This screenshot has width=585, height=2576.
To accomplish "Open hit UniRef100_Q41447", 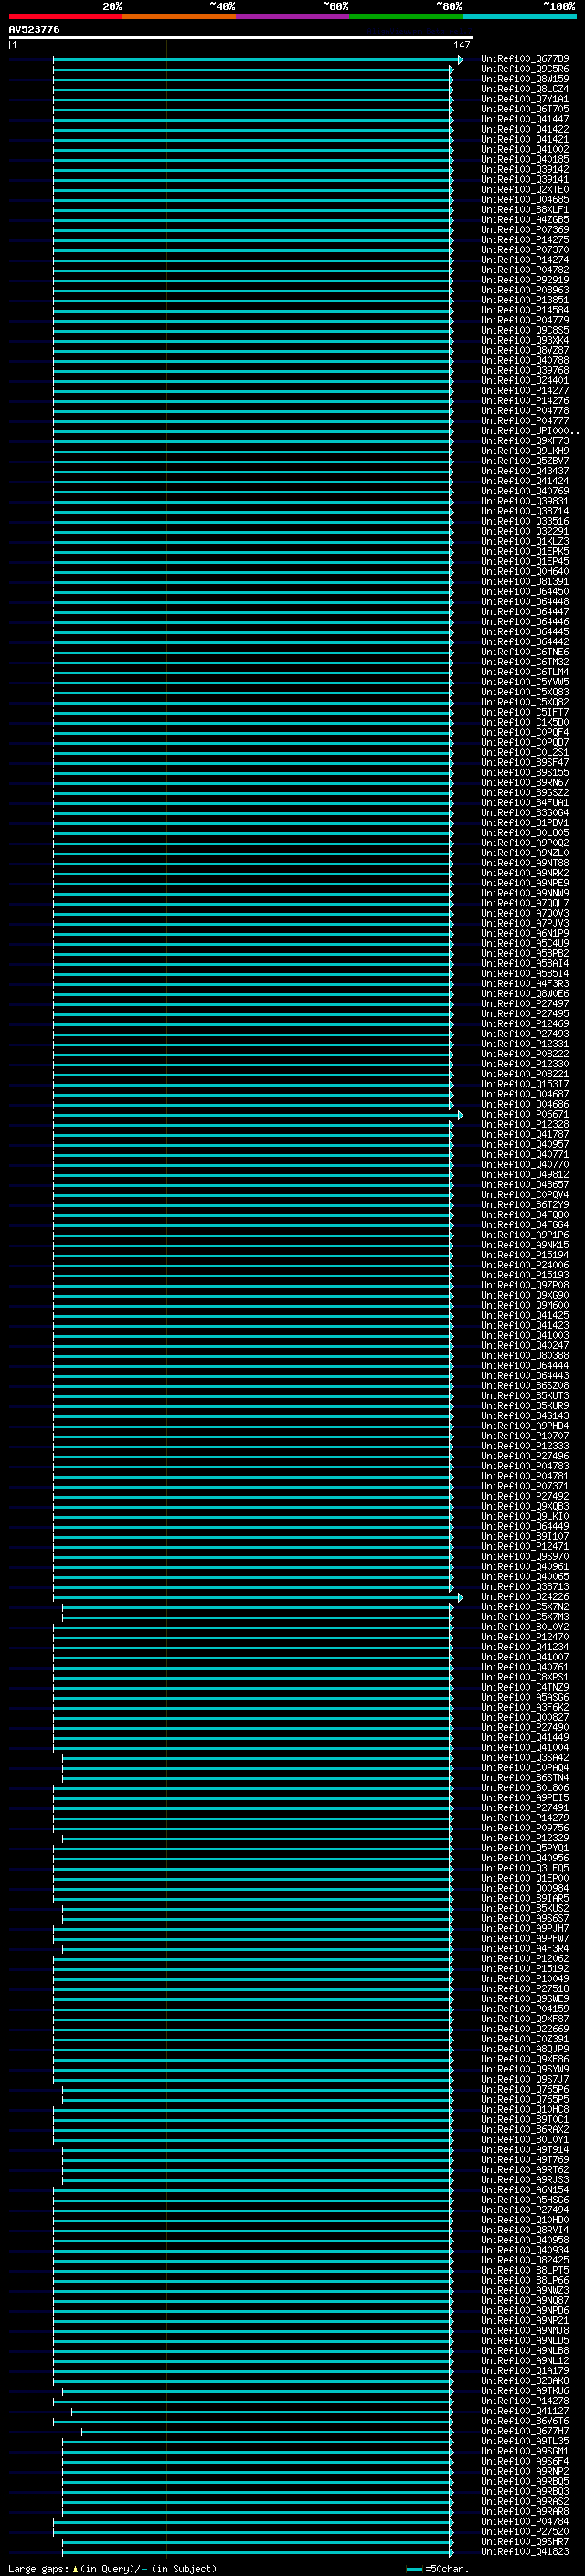I will pyautogui.click(x=525, y=119).
